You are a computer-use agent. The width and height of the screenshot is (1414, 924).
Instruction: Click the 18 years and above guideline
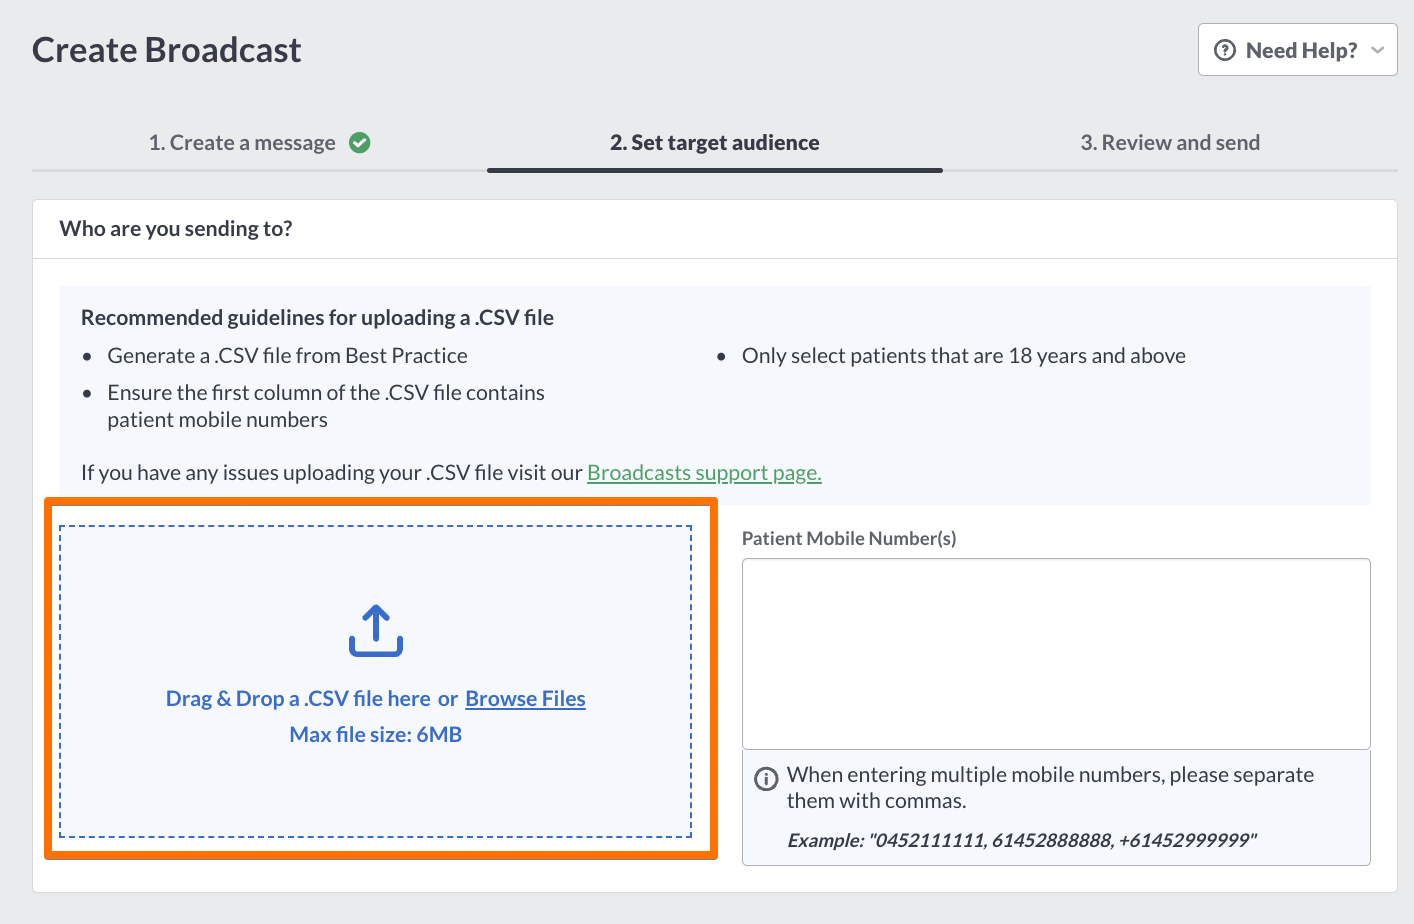pyautogui.click(x=964, y=356)
